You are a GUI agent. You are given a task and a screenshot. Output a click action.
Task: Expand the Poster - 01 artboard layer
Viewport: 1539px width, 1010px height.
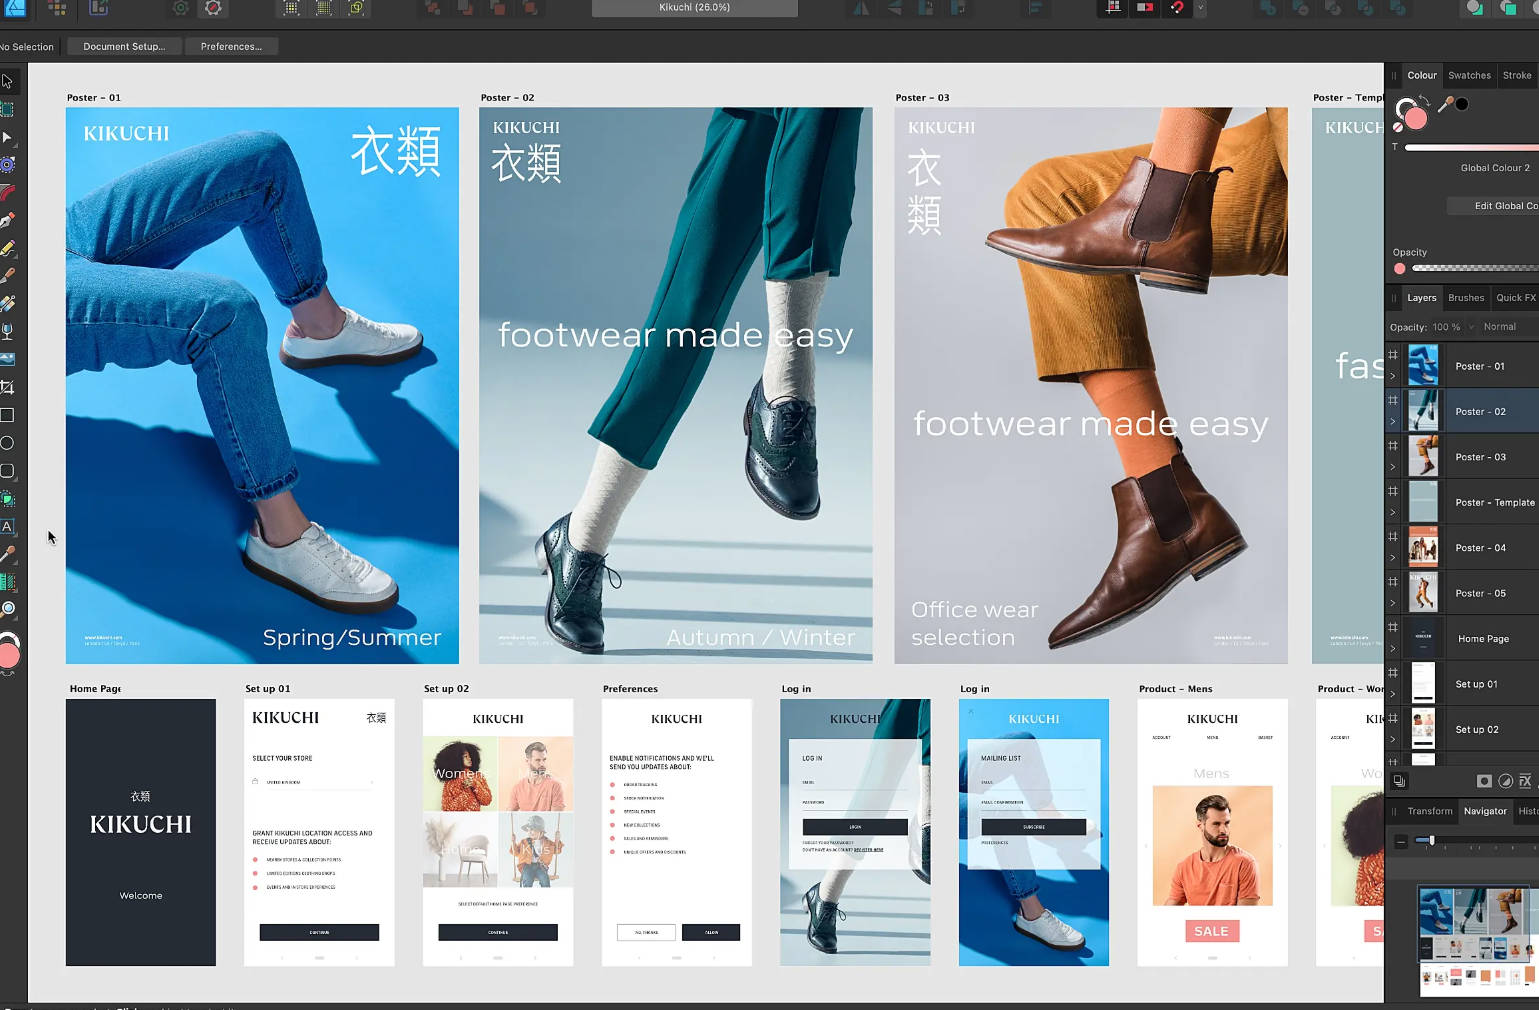1392,376
